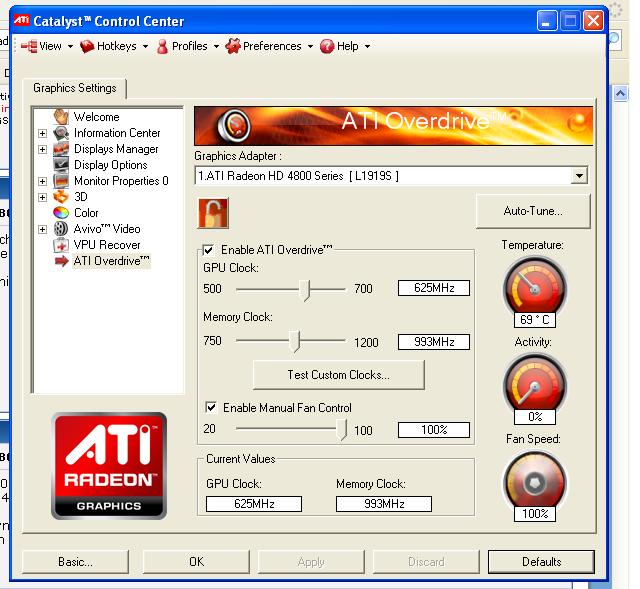Click the Monitor Properties 0 icon
Image resolution: width=640 pixels, height=589 pixels.
[x=61, y=180]
